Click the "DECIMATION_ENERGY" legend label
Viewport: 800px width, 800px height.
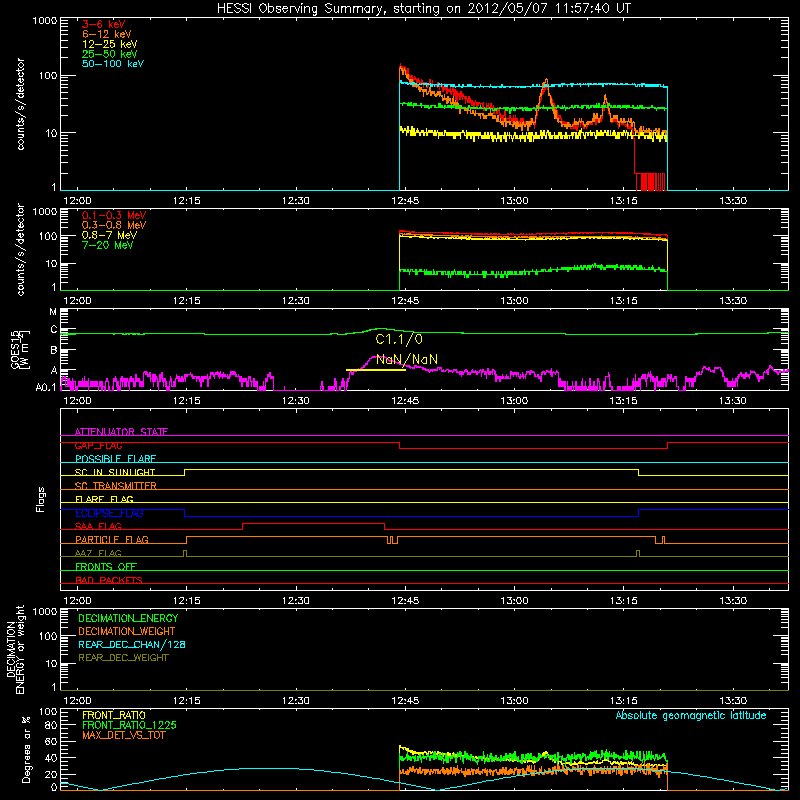128,618
